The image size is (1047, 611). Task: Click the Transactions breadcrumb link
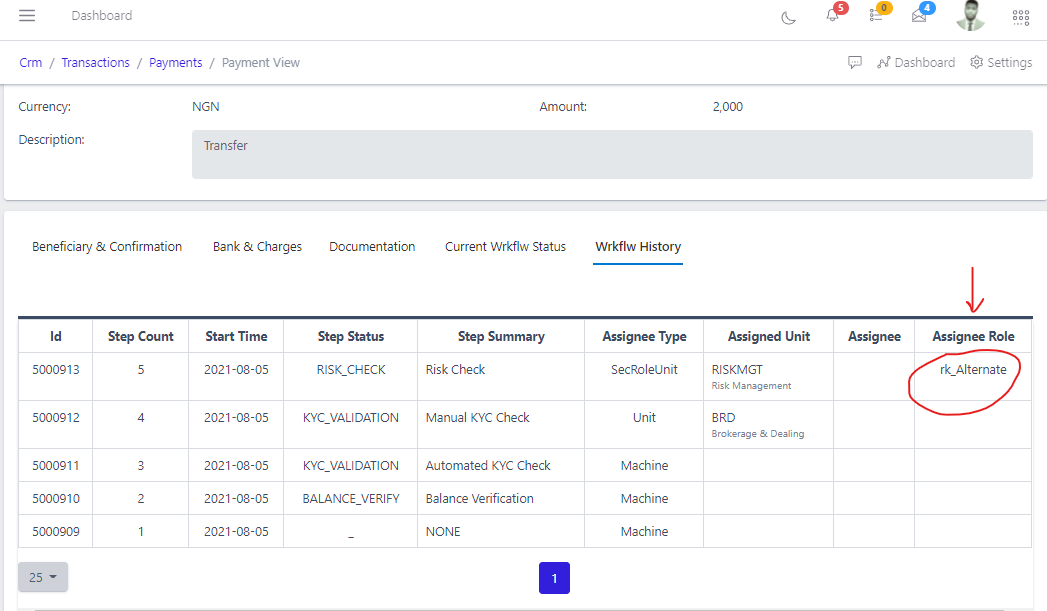pos(95,62)
